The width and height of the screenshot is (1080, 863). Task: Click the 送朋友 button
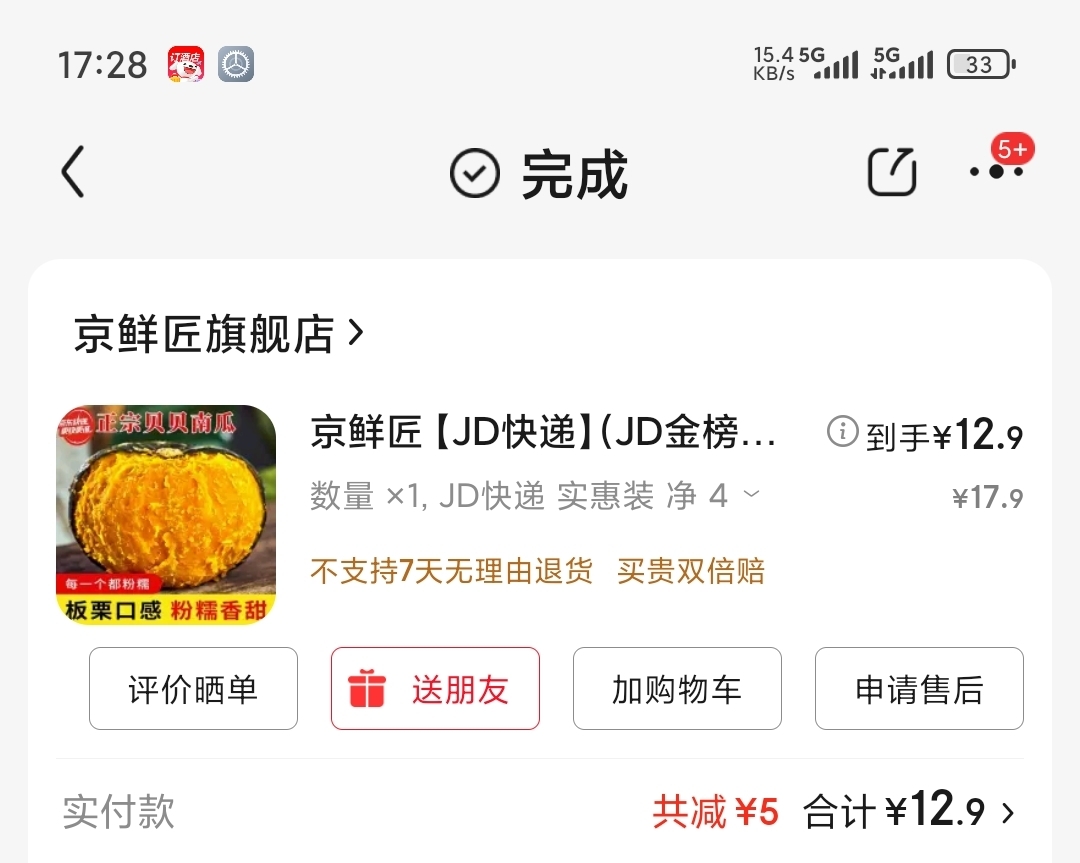coord(435,688)
